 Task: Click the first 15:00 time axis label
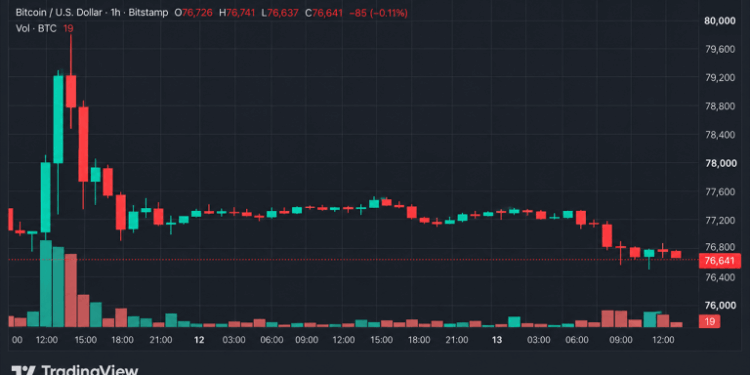85,340
